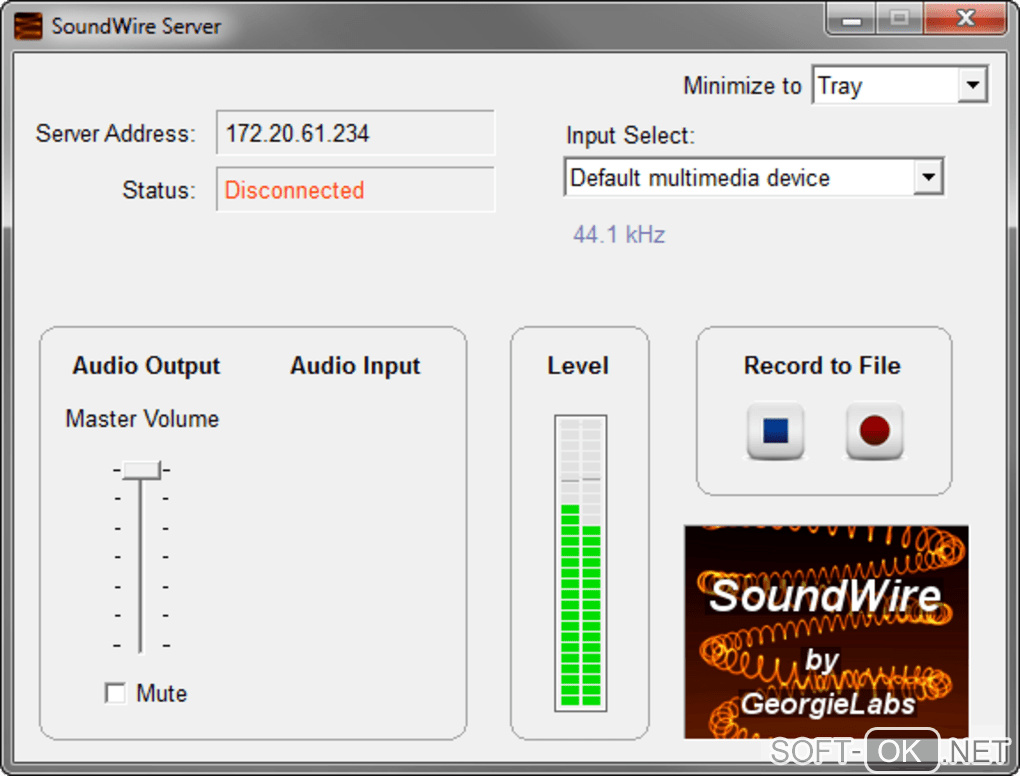Start recording with the red circle button

pos(874,431)
